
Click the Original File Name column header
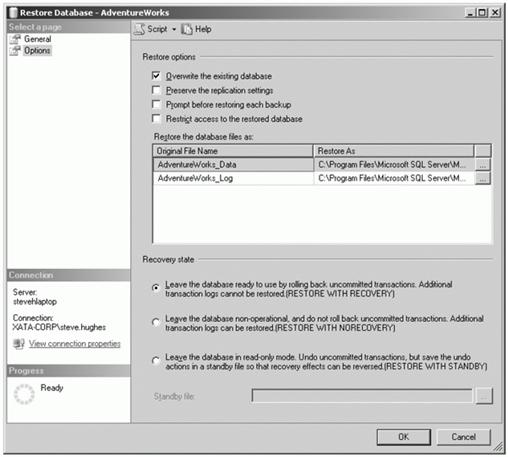pos(233,151)
